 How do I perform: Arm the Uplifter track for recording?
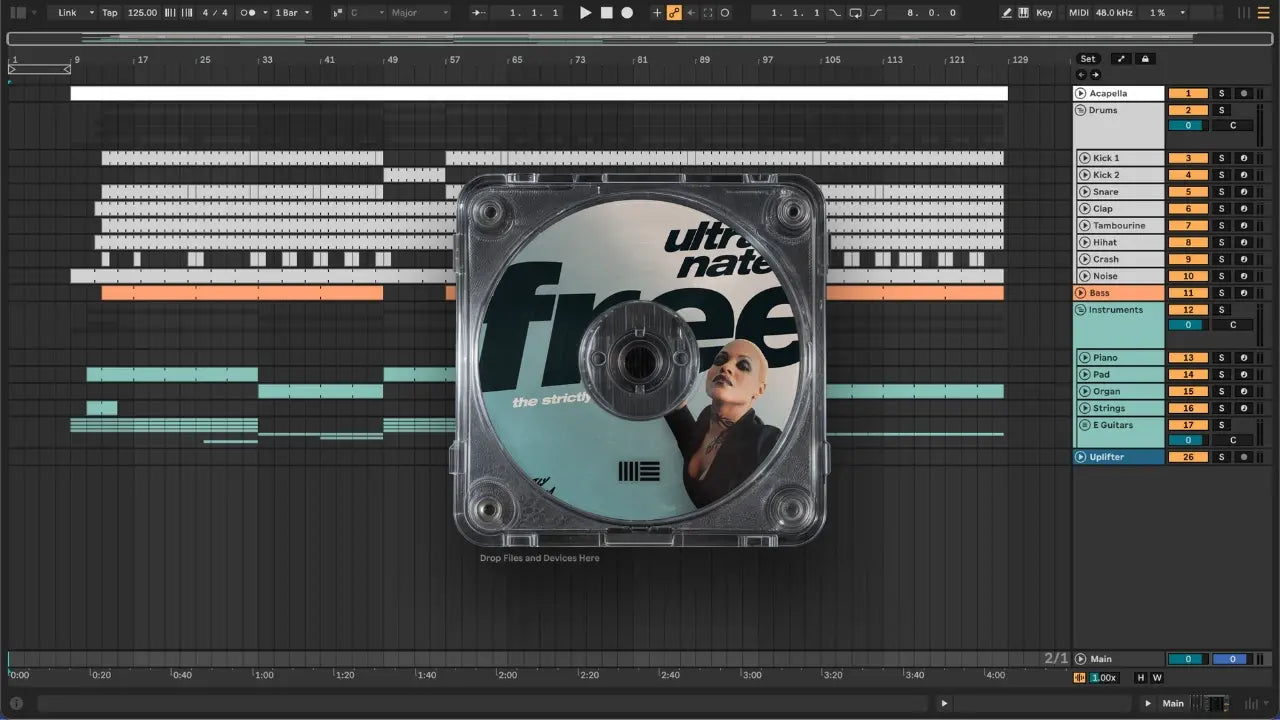tap(1244, 457)
